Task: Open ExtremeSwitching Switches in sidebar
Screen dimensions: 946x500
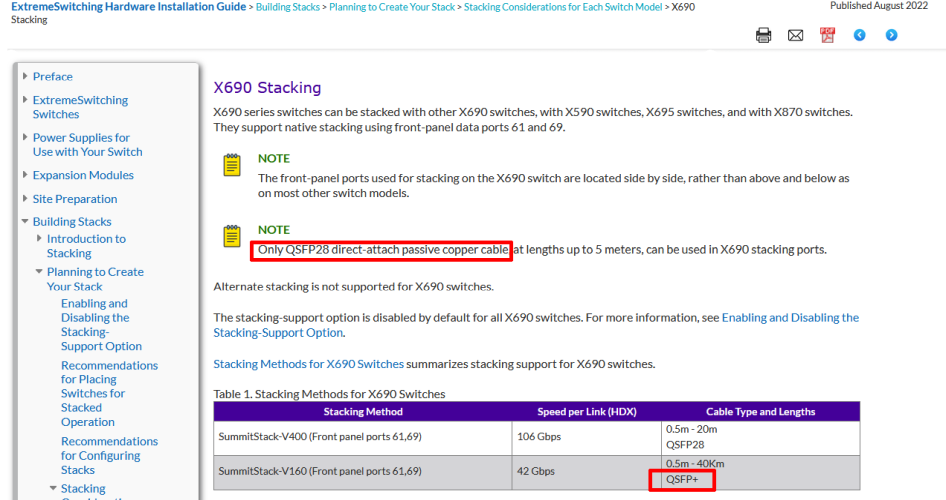Action: (x=80, y=107)
